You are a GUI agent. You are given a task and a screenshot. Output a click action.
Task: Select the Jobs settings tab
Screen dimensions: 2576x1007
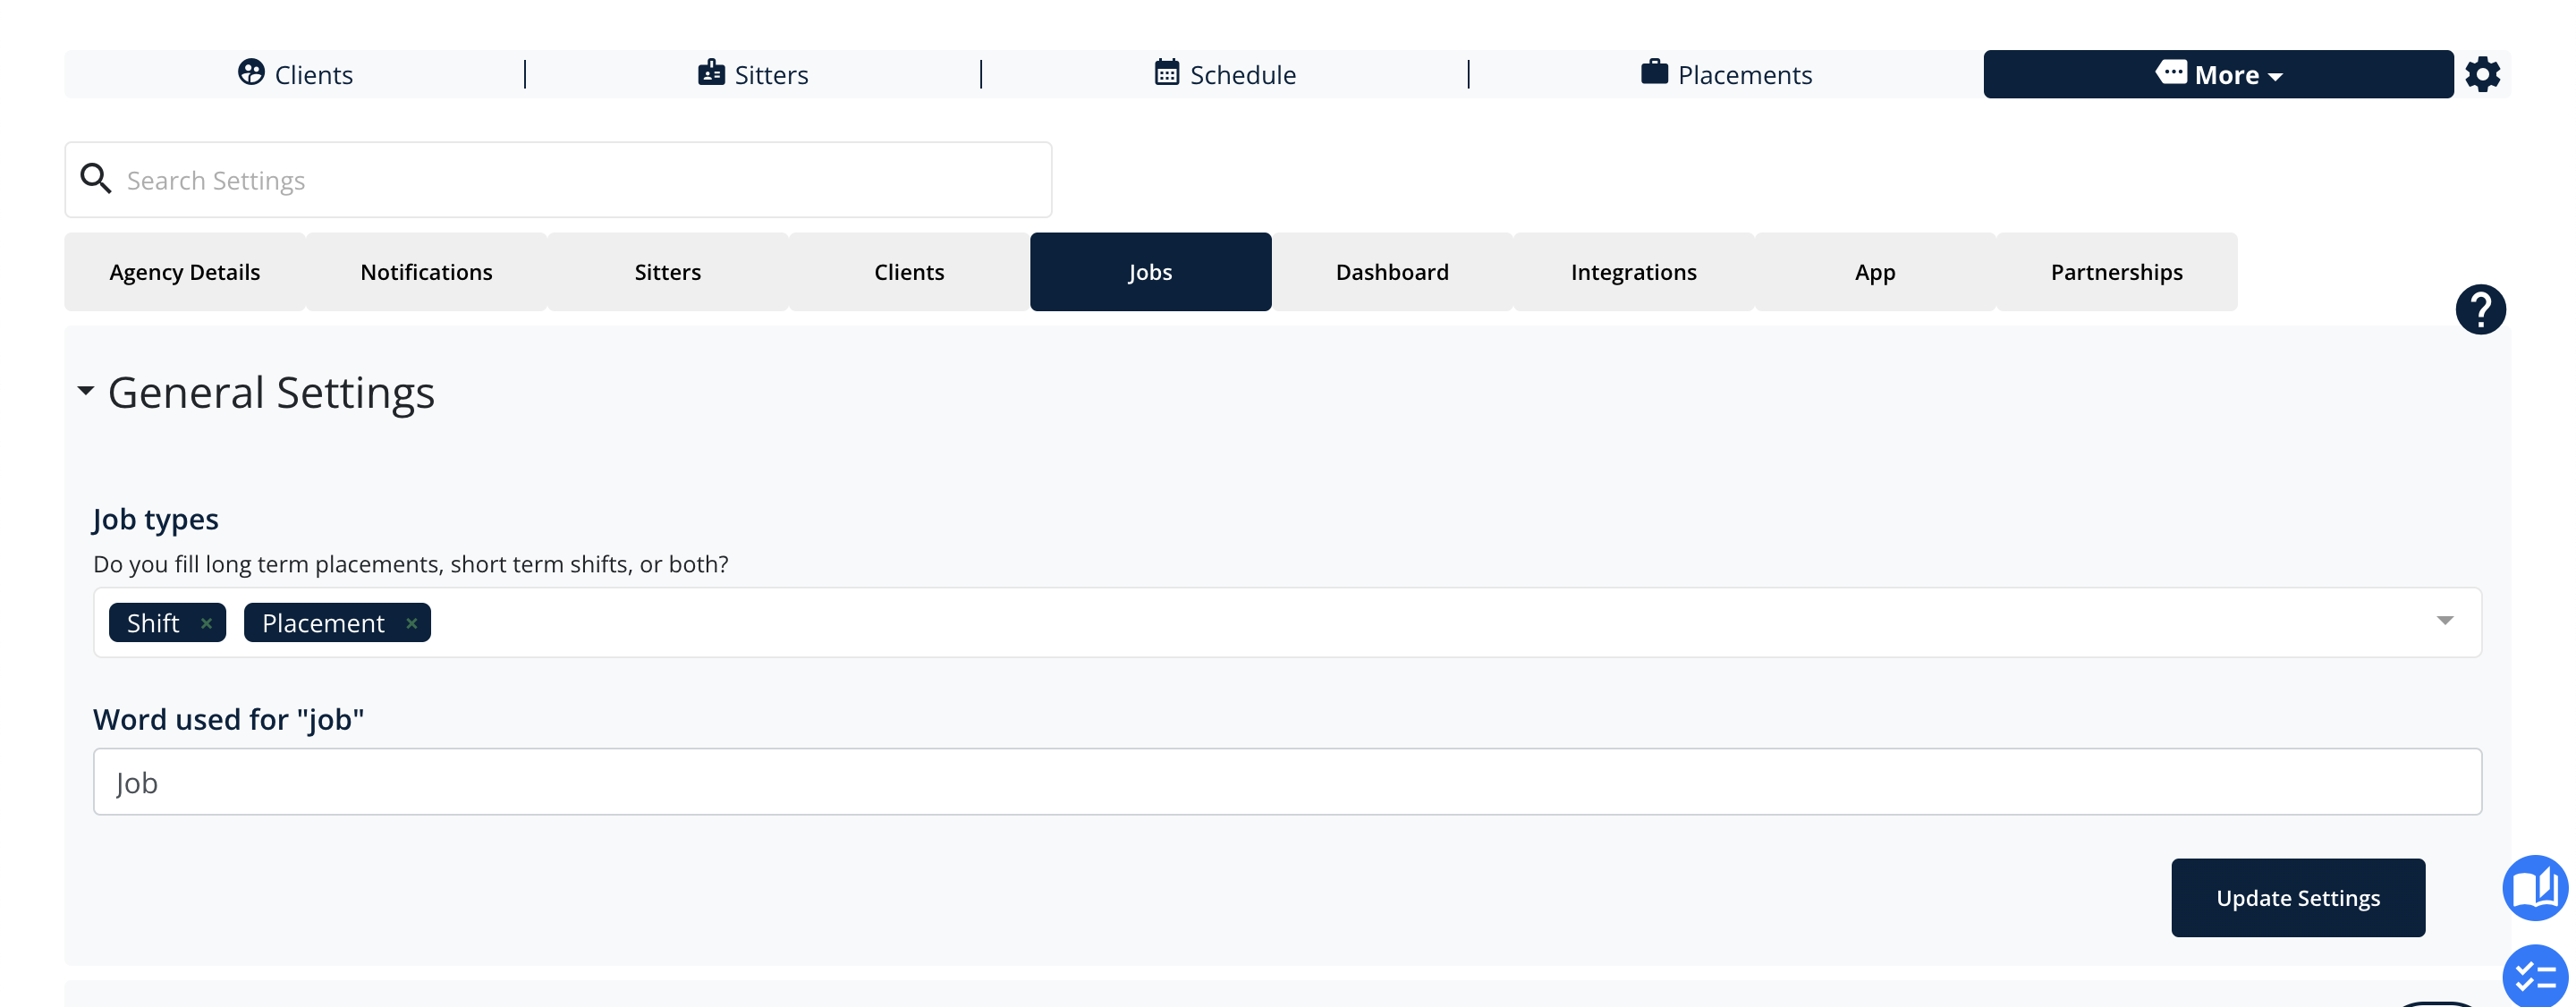pyautogui.click(x=1151, y=272)
